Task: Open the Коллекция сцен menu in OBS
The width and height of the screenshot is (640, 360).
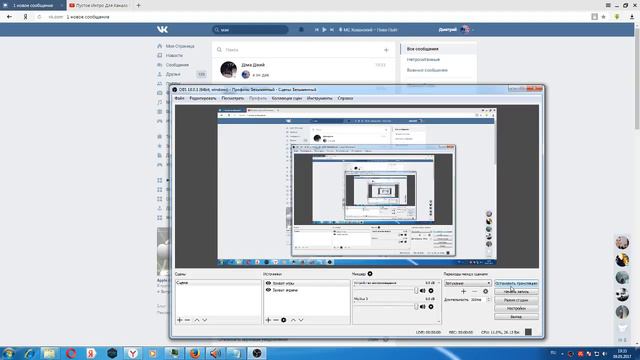Action: point(287,98)
